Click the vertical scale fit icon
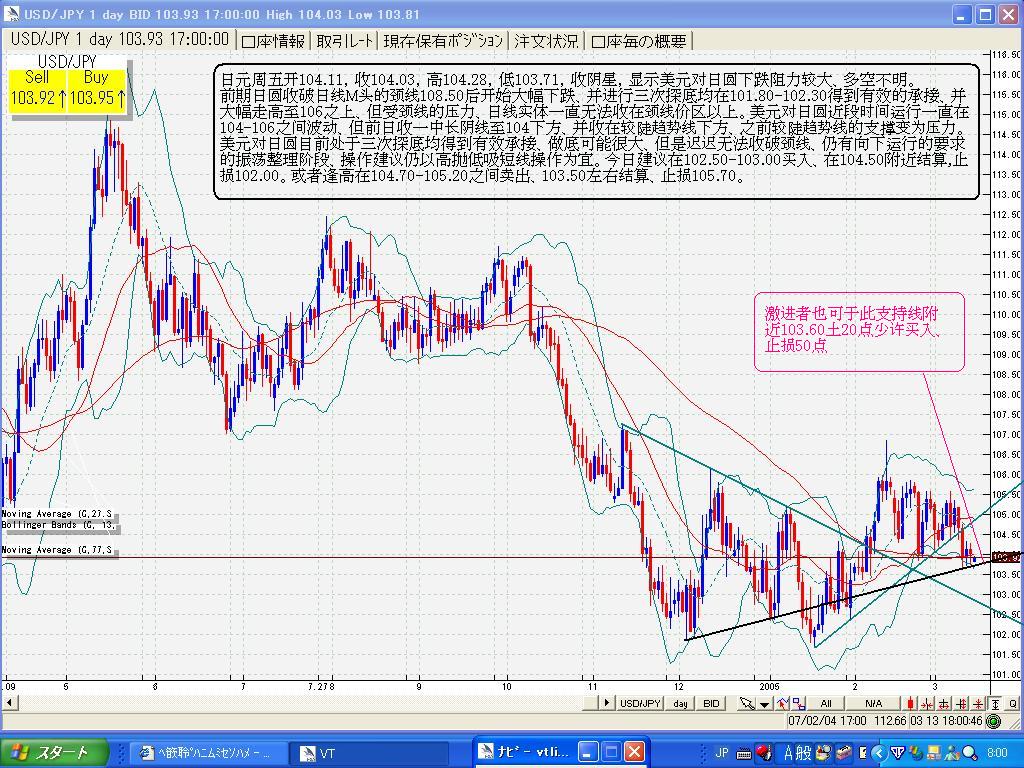 995,704
